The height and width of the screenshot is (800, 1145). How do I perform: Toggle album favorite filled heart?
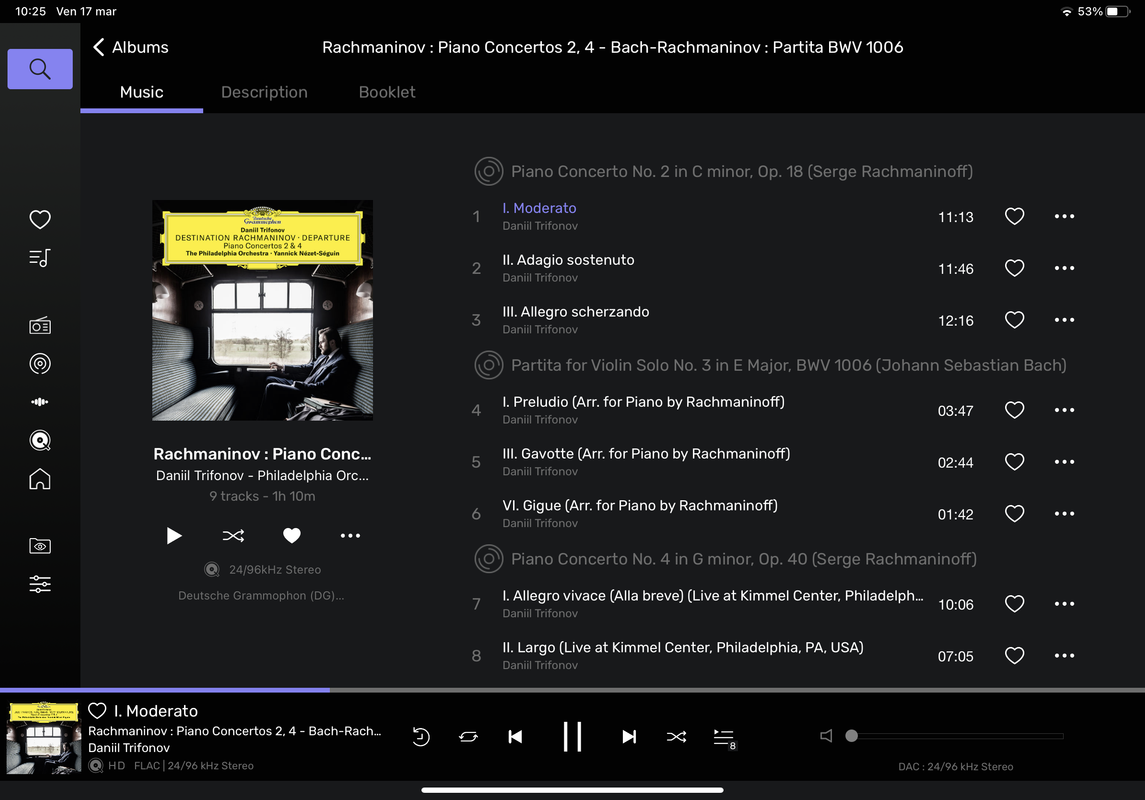tap(292, 536)
